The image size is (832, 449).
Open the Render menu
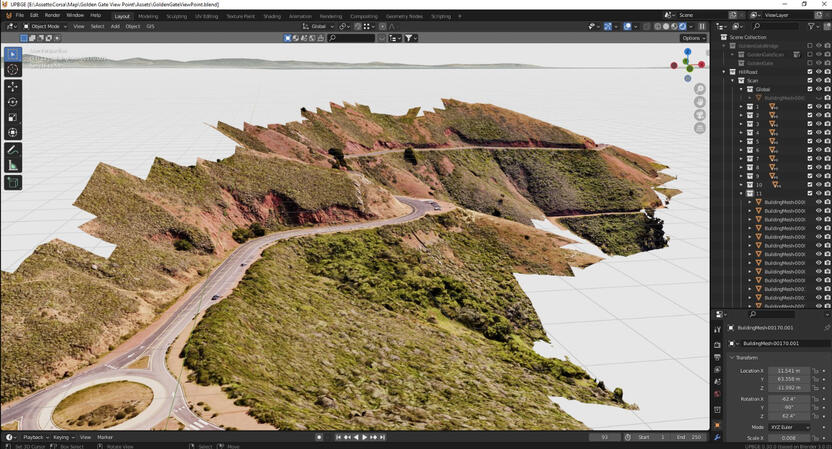click(x=52, y=16)
